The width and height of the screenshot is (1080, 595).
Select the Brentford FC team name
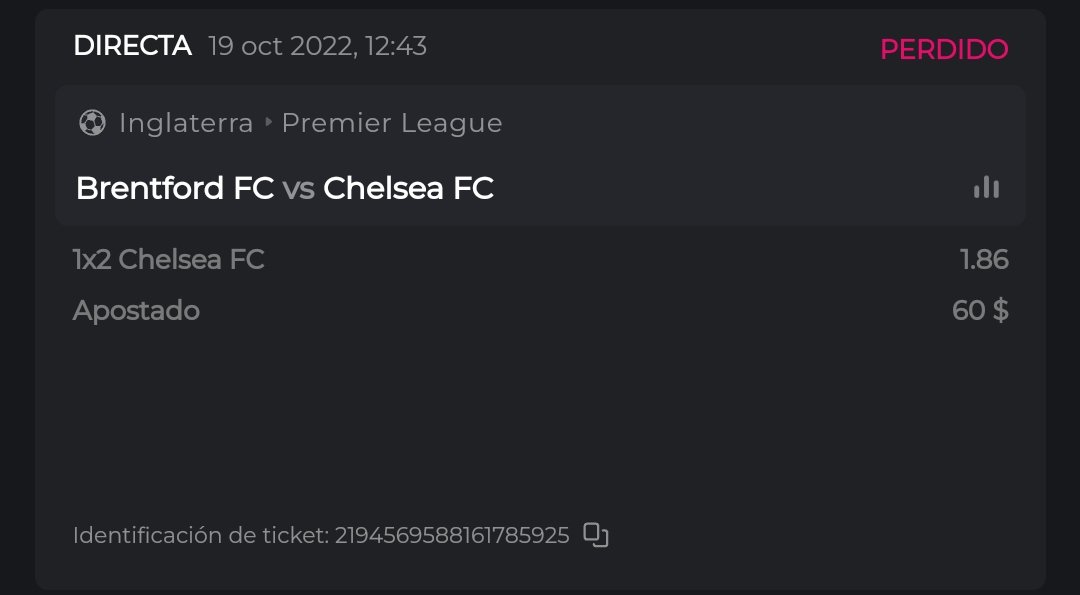175,188
